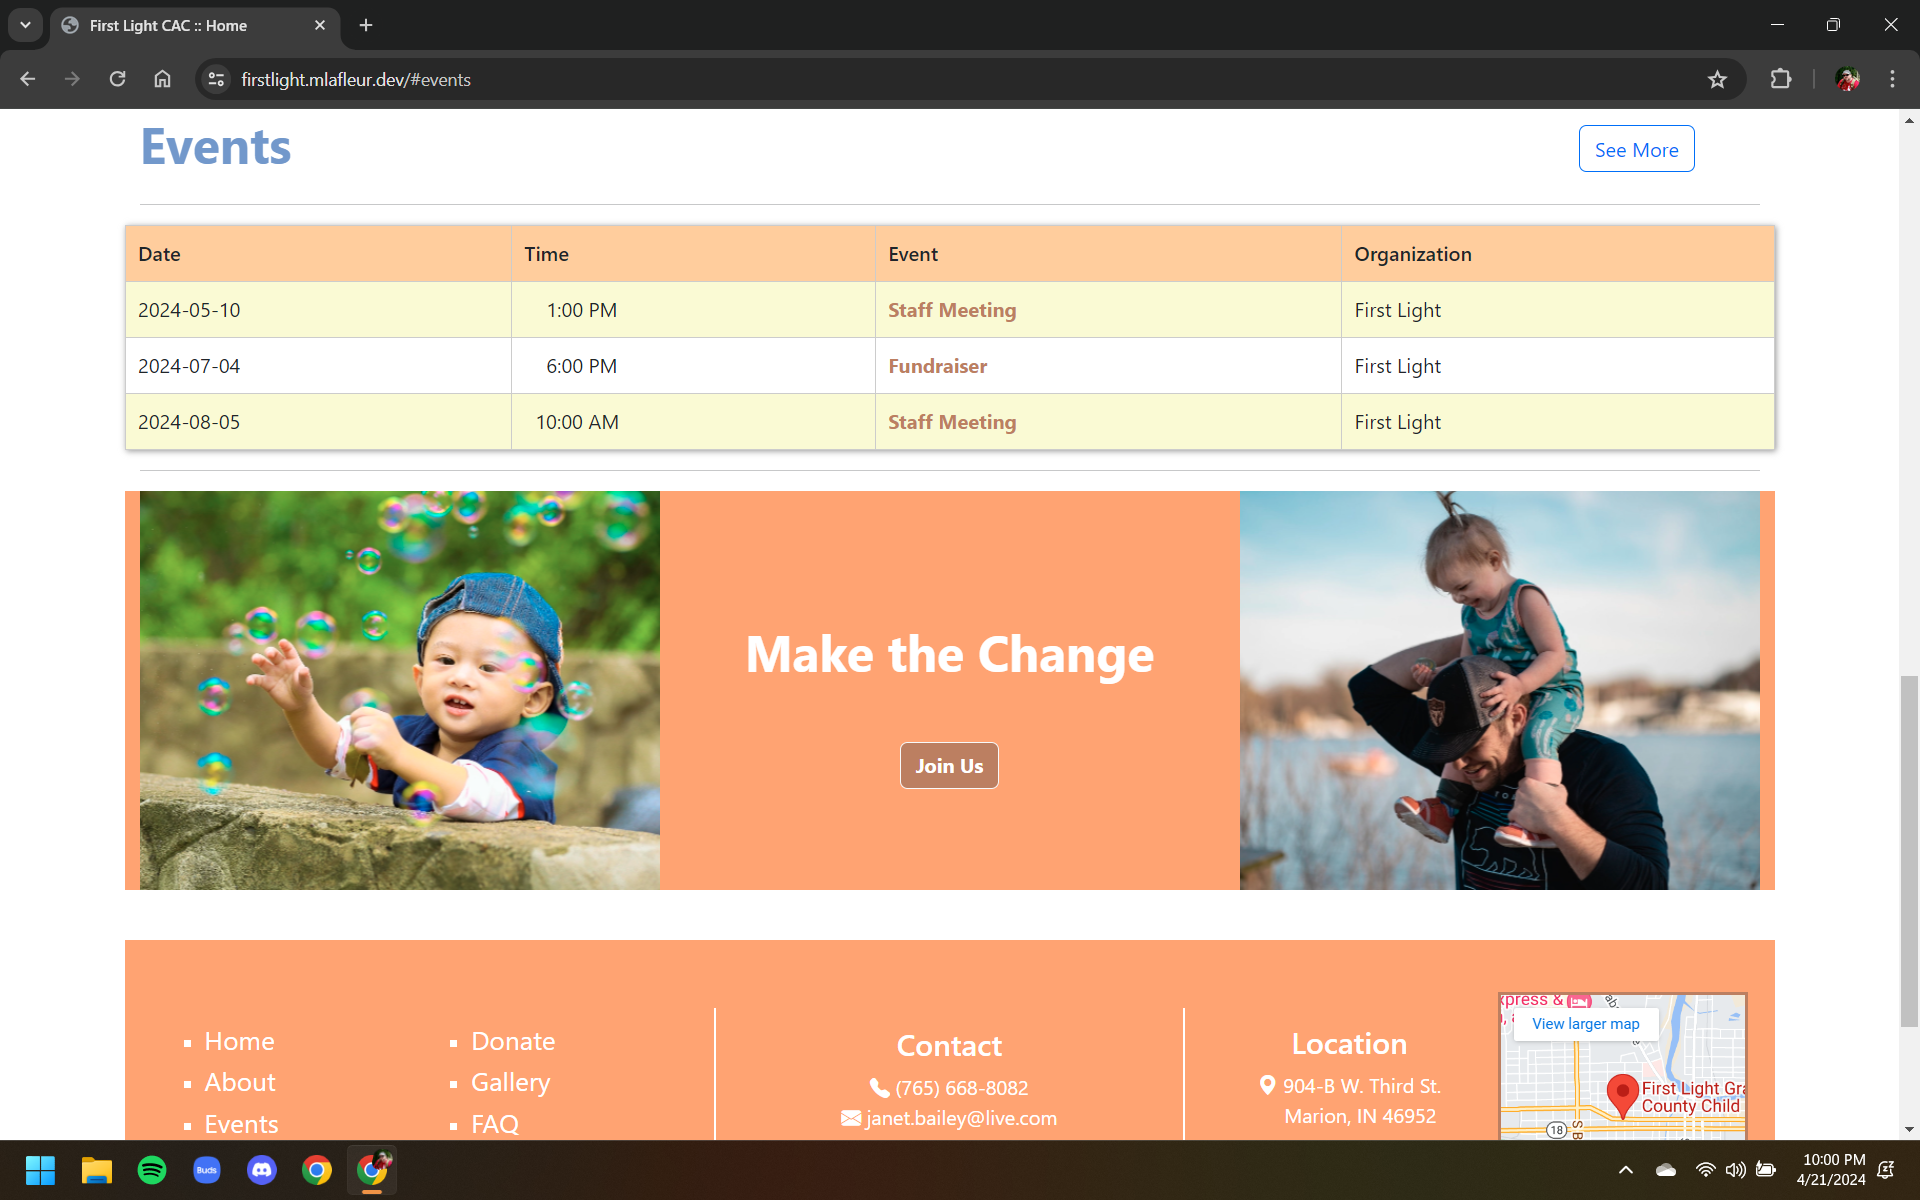Open the Gallery footer link
The width and height of the screenshot is (1920, 1200).
(x=510, y=1082)
